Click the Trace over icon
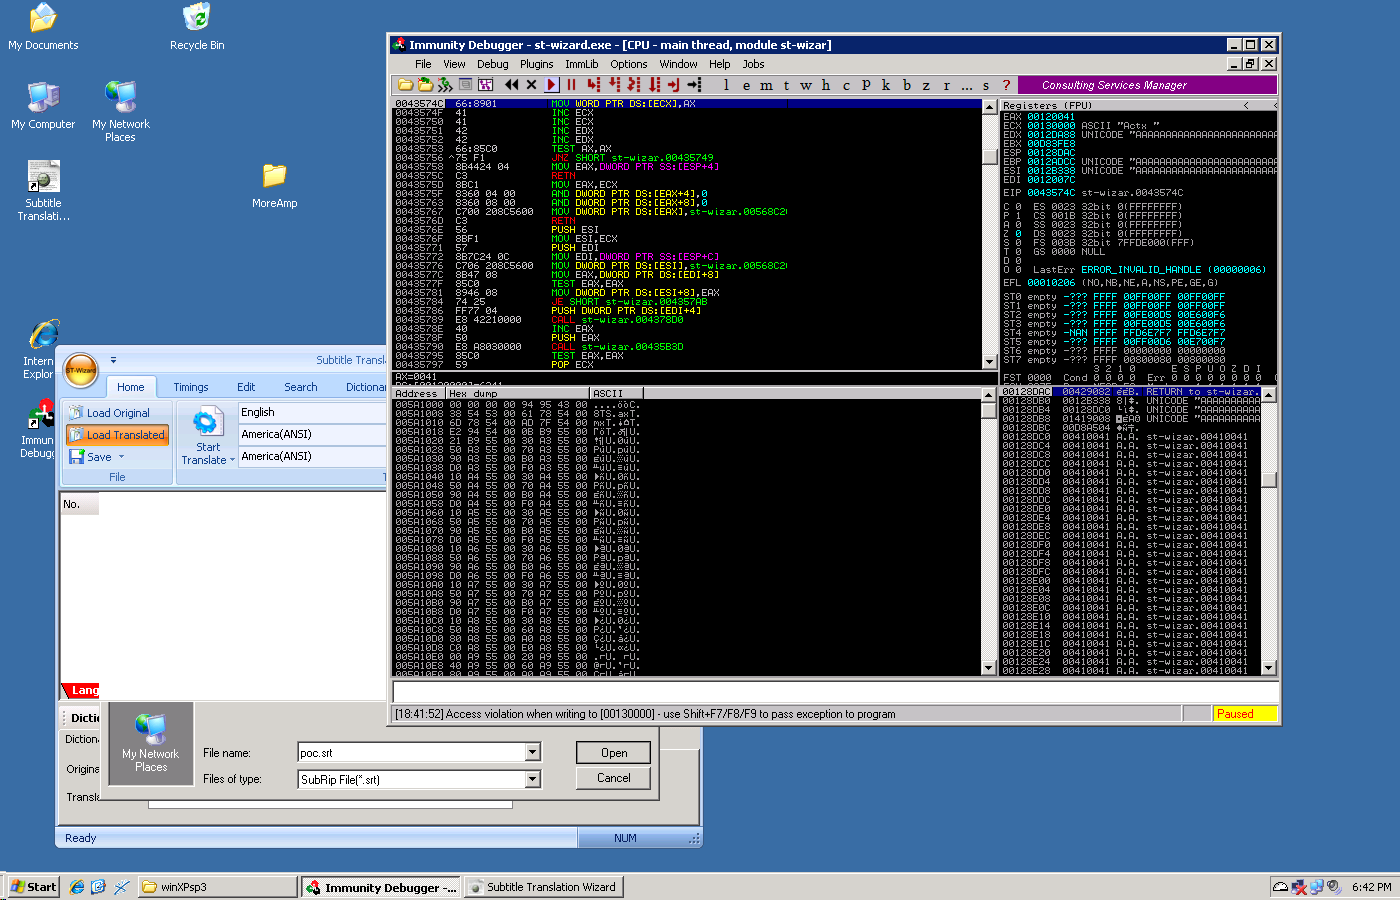1400x900 pixels. 654,85
